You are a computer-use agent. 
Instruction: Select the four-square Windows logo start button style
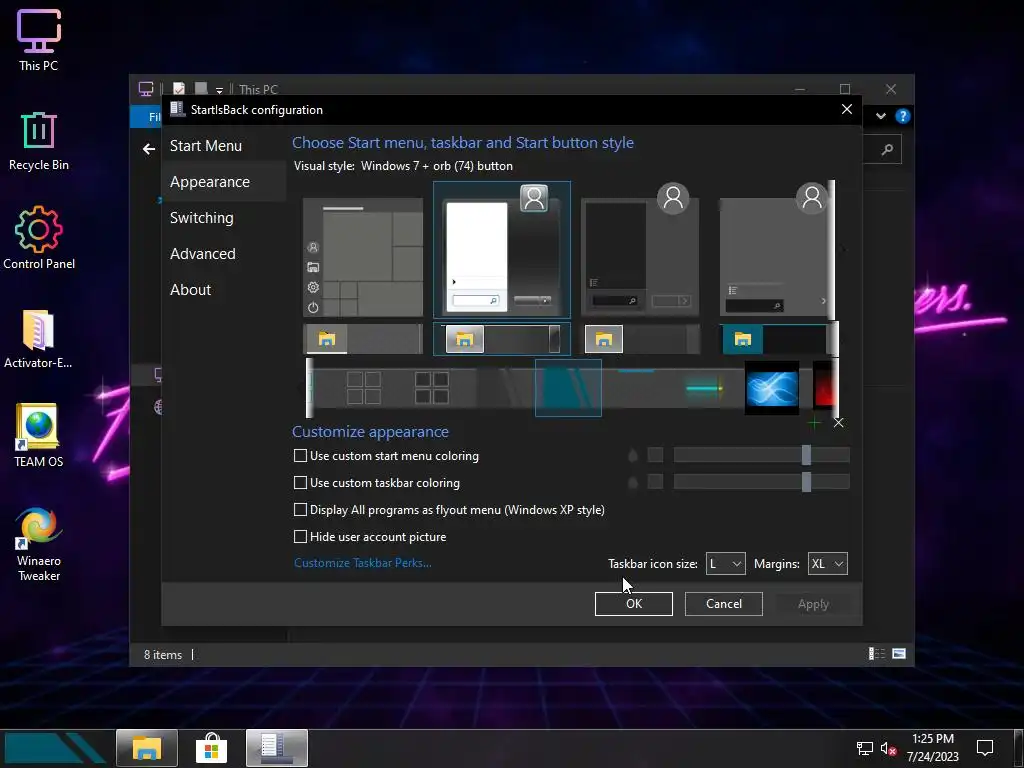(x=364, y=388)
